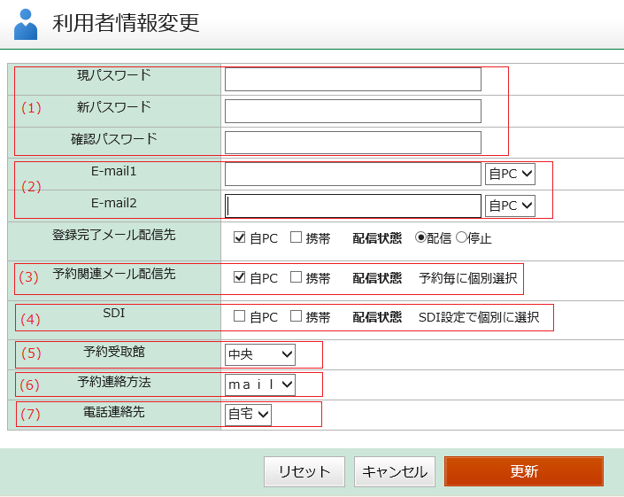
Task: Click the 現パスワード label
Action: point(114,75)
